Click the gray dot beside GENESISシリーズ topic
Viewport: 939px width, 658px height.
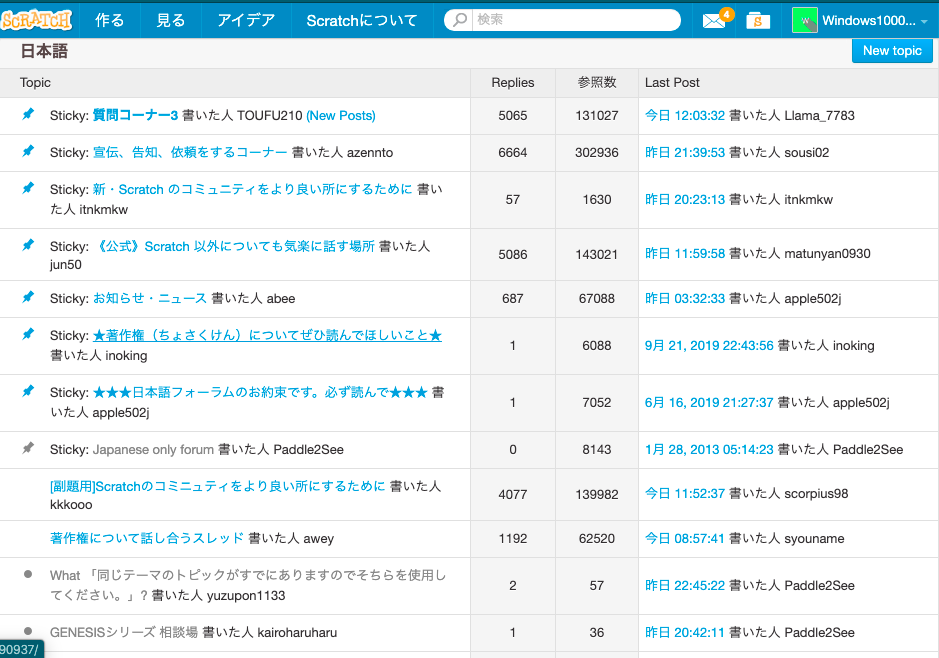28,631
